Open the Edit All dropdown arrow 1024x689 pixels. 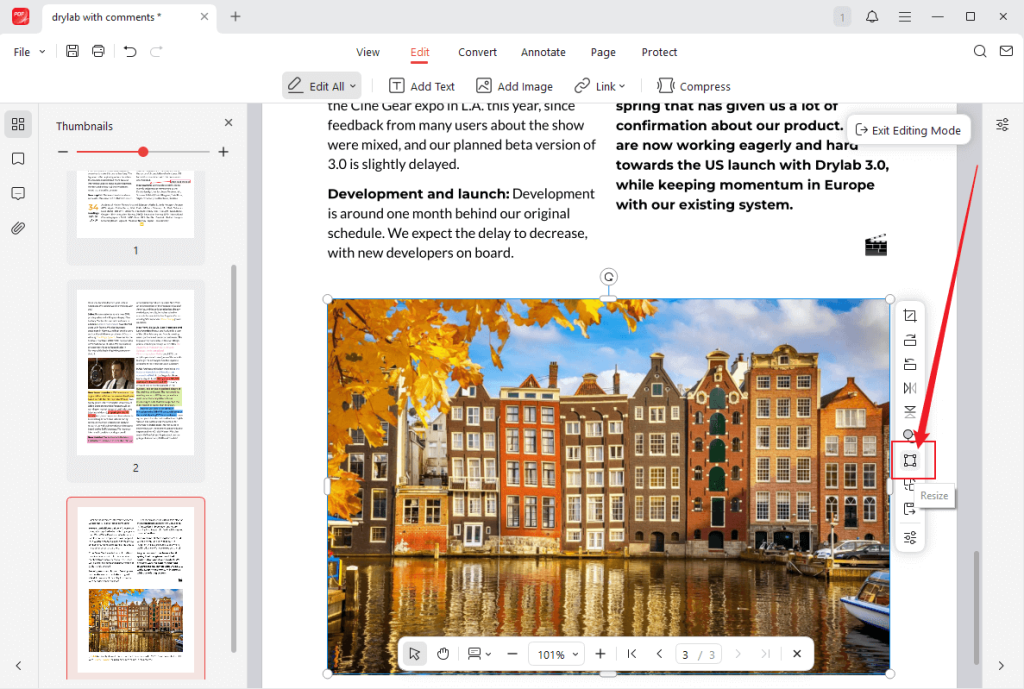(x=350, y=86)
